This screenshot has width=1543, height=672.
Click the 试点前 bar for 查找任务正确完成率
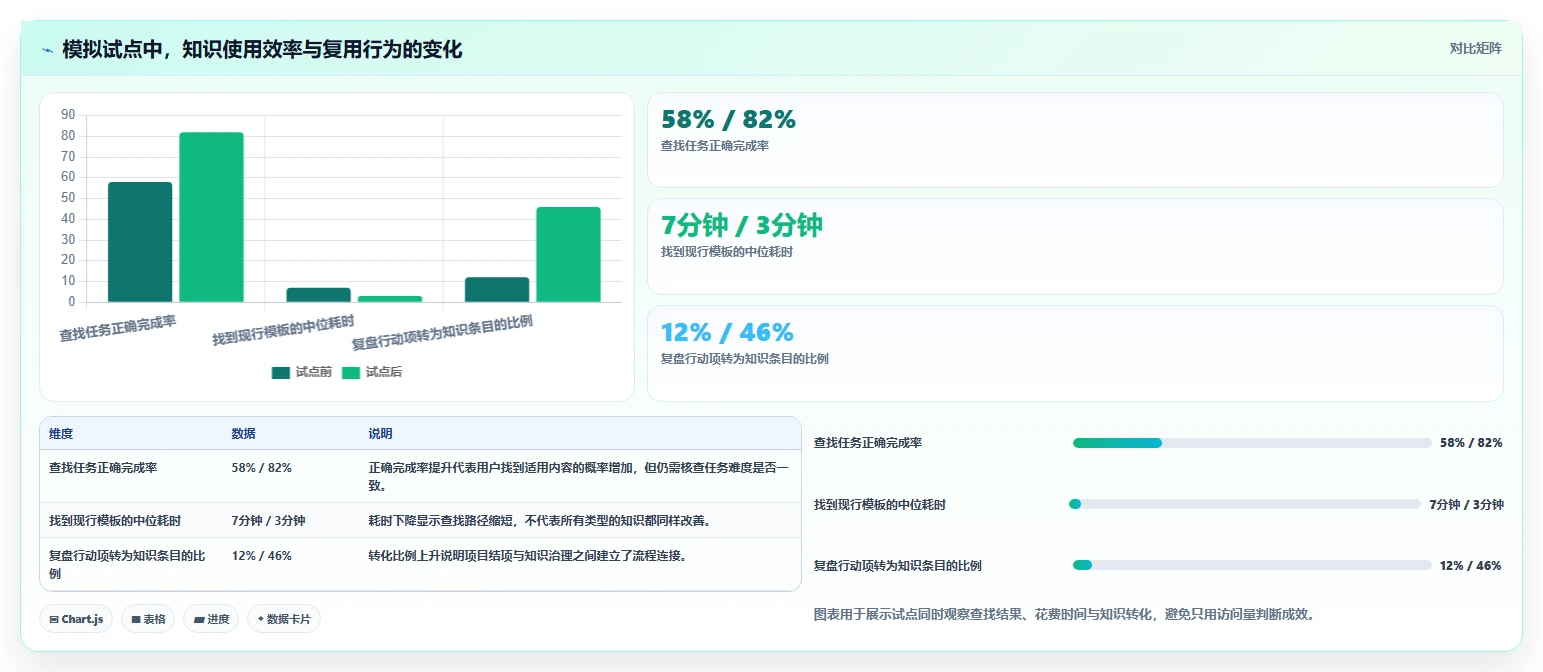[140, 242]
